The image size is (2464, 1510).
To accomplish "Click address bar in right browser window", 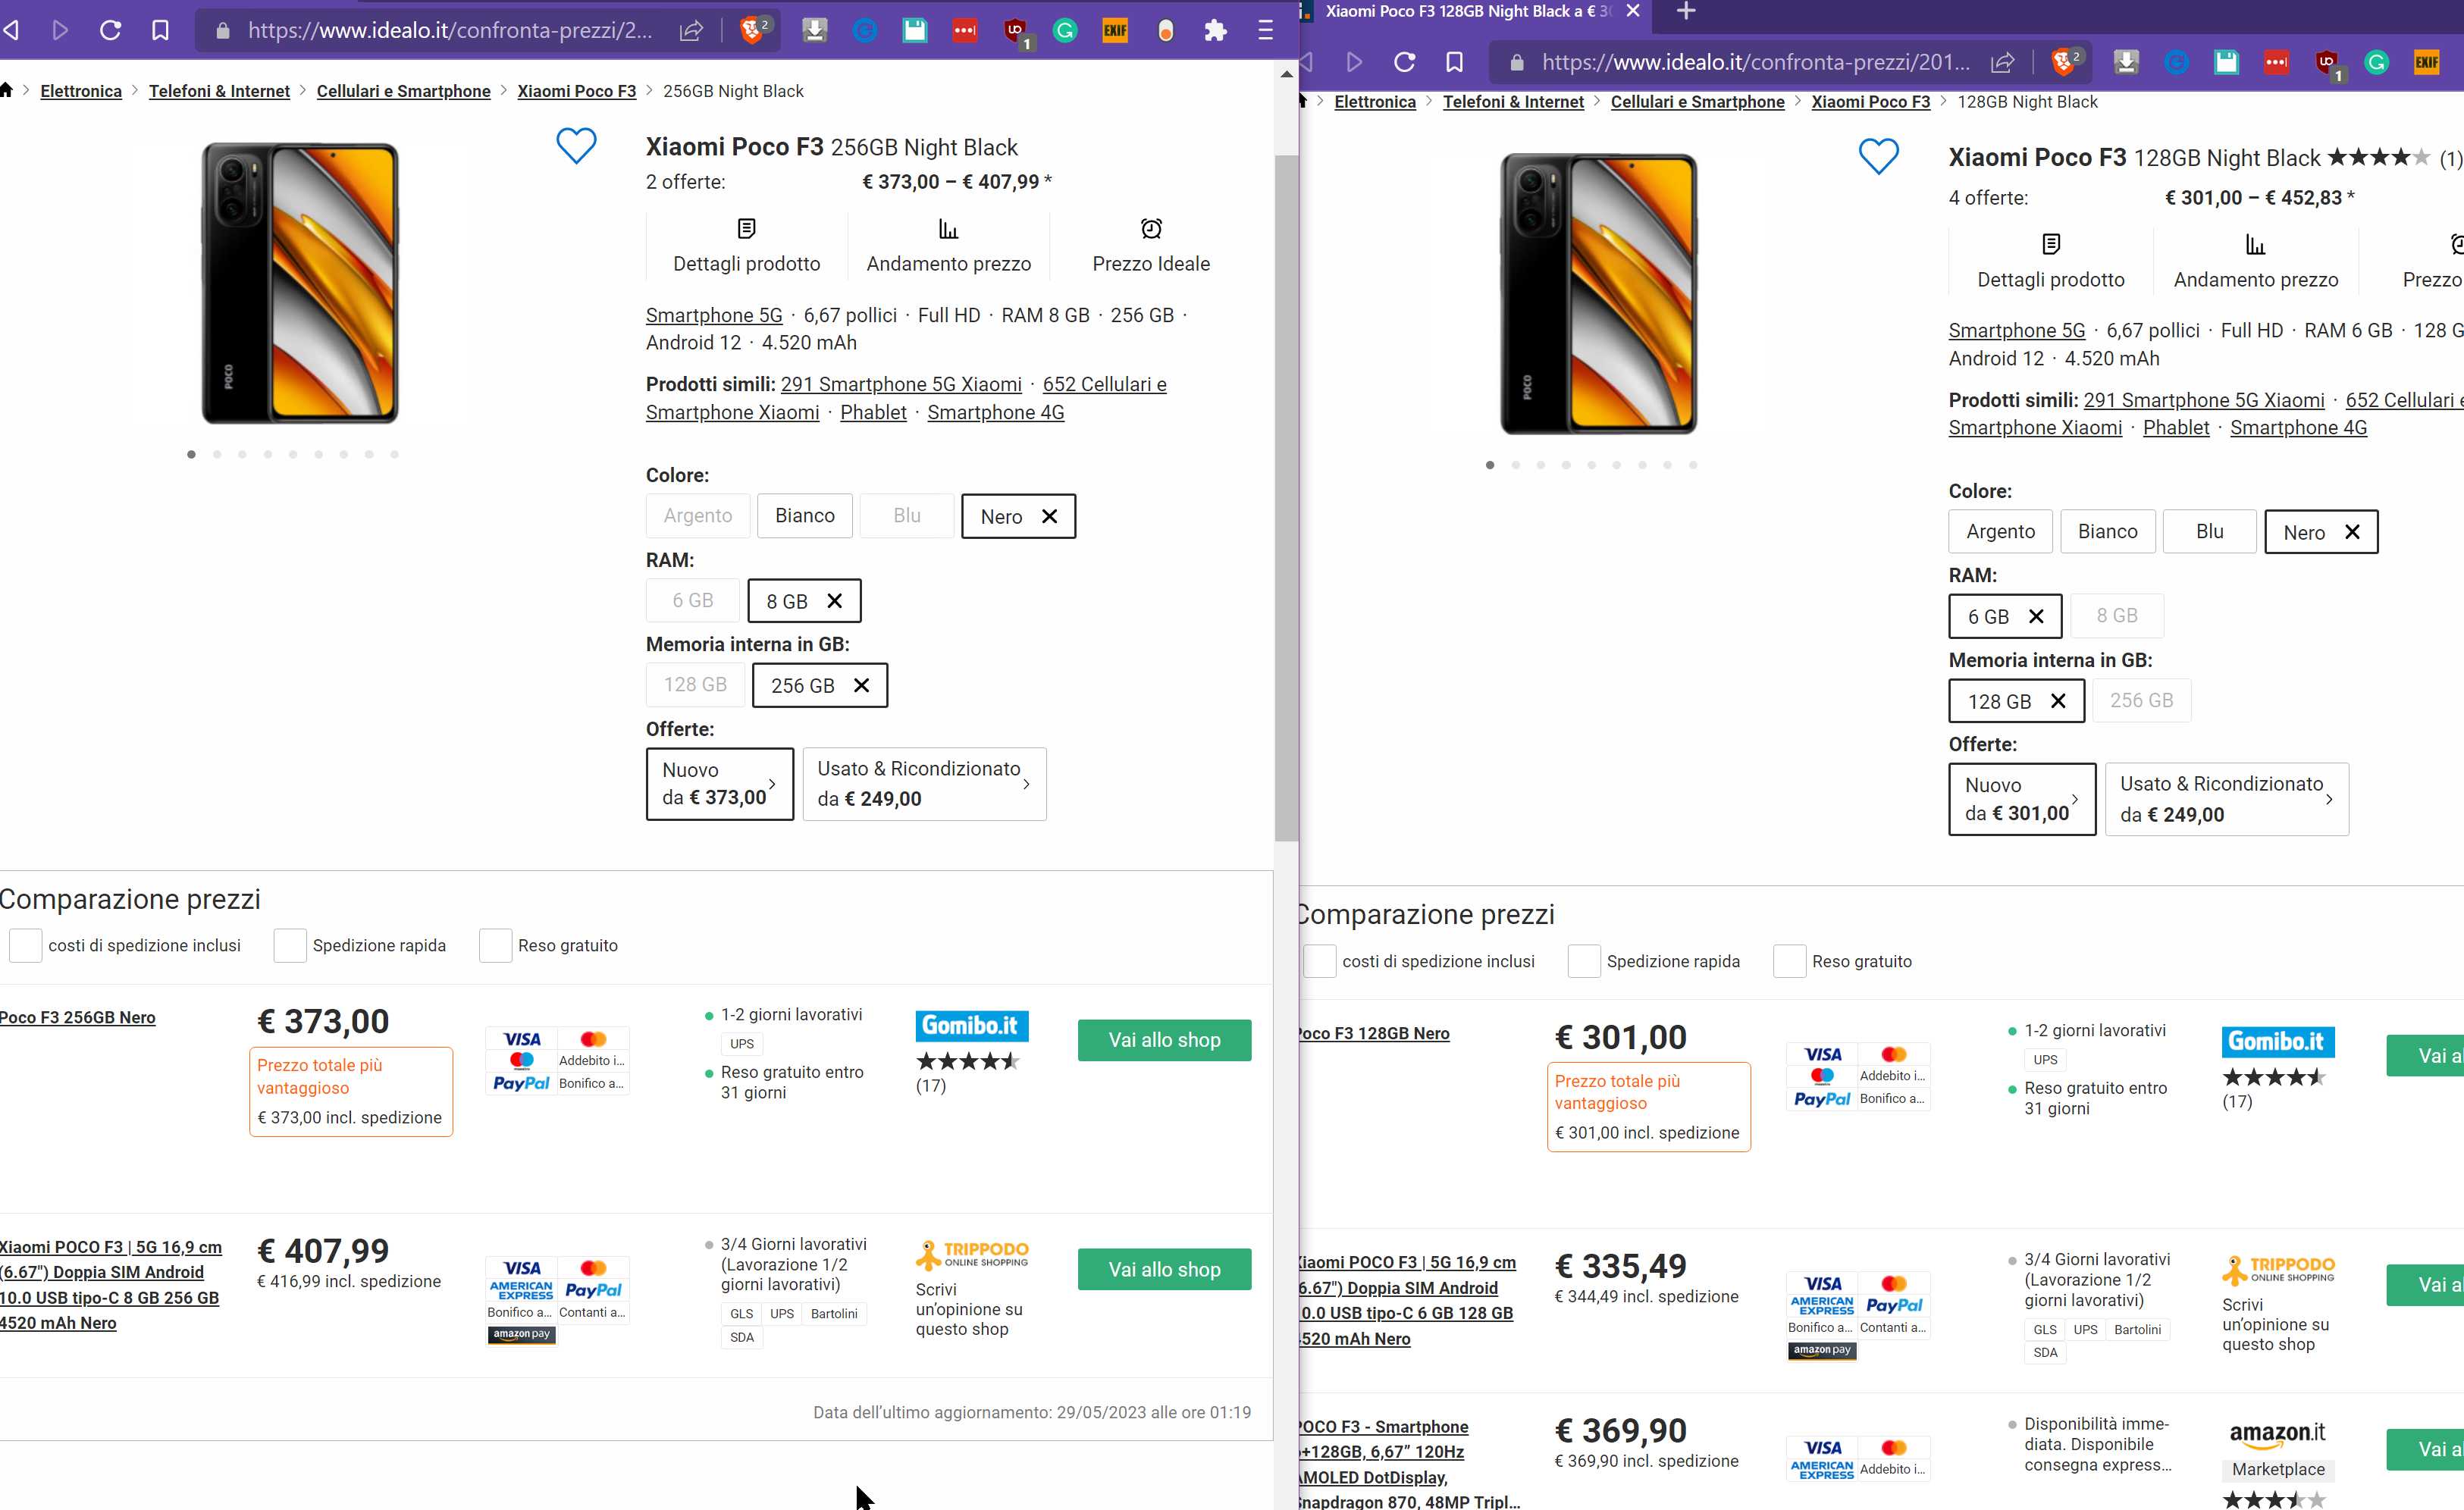I will 1756,62.
